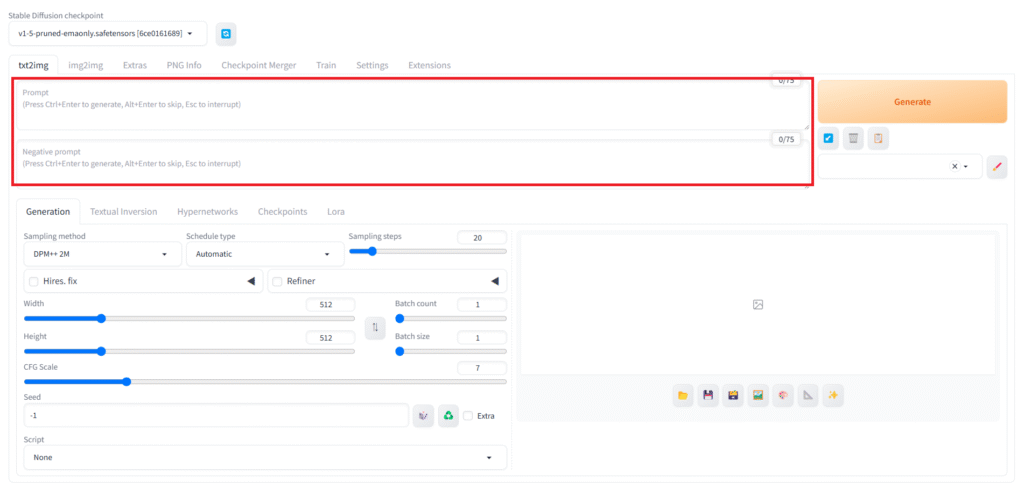Click the dice random seed icon
The height and width of the screenshot is (488, 1024).
(424, 416)
